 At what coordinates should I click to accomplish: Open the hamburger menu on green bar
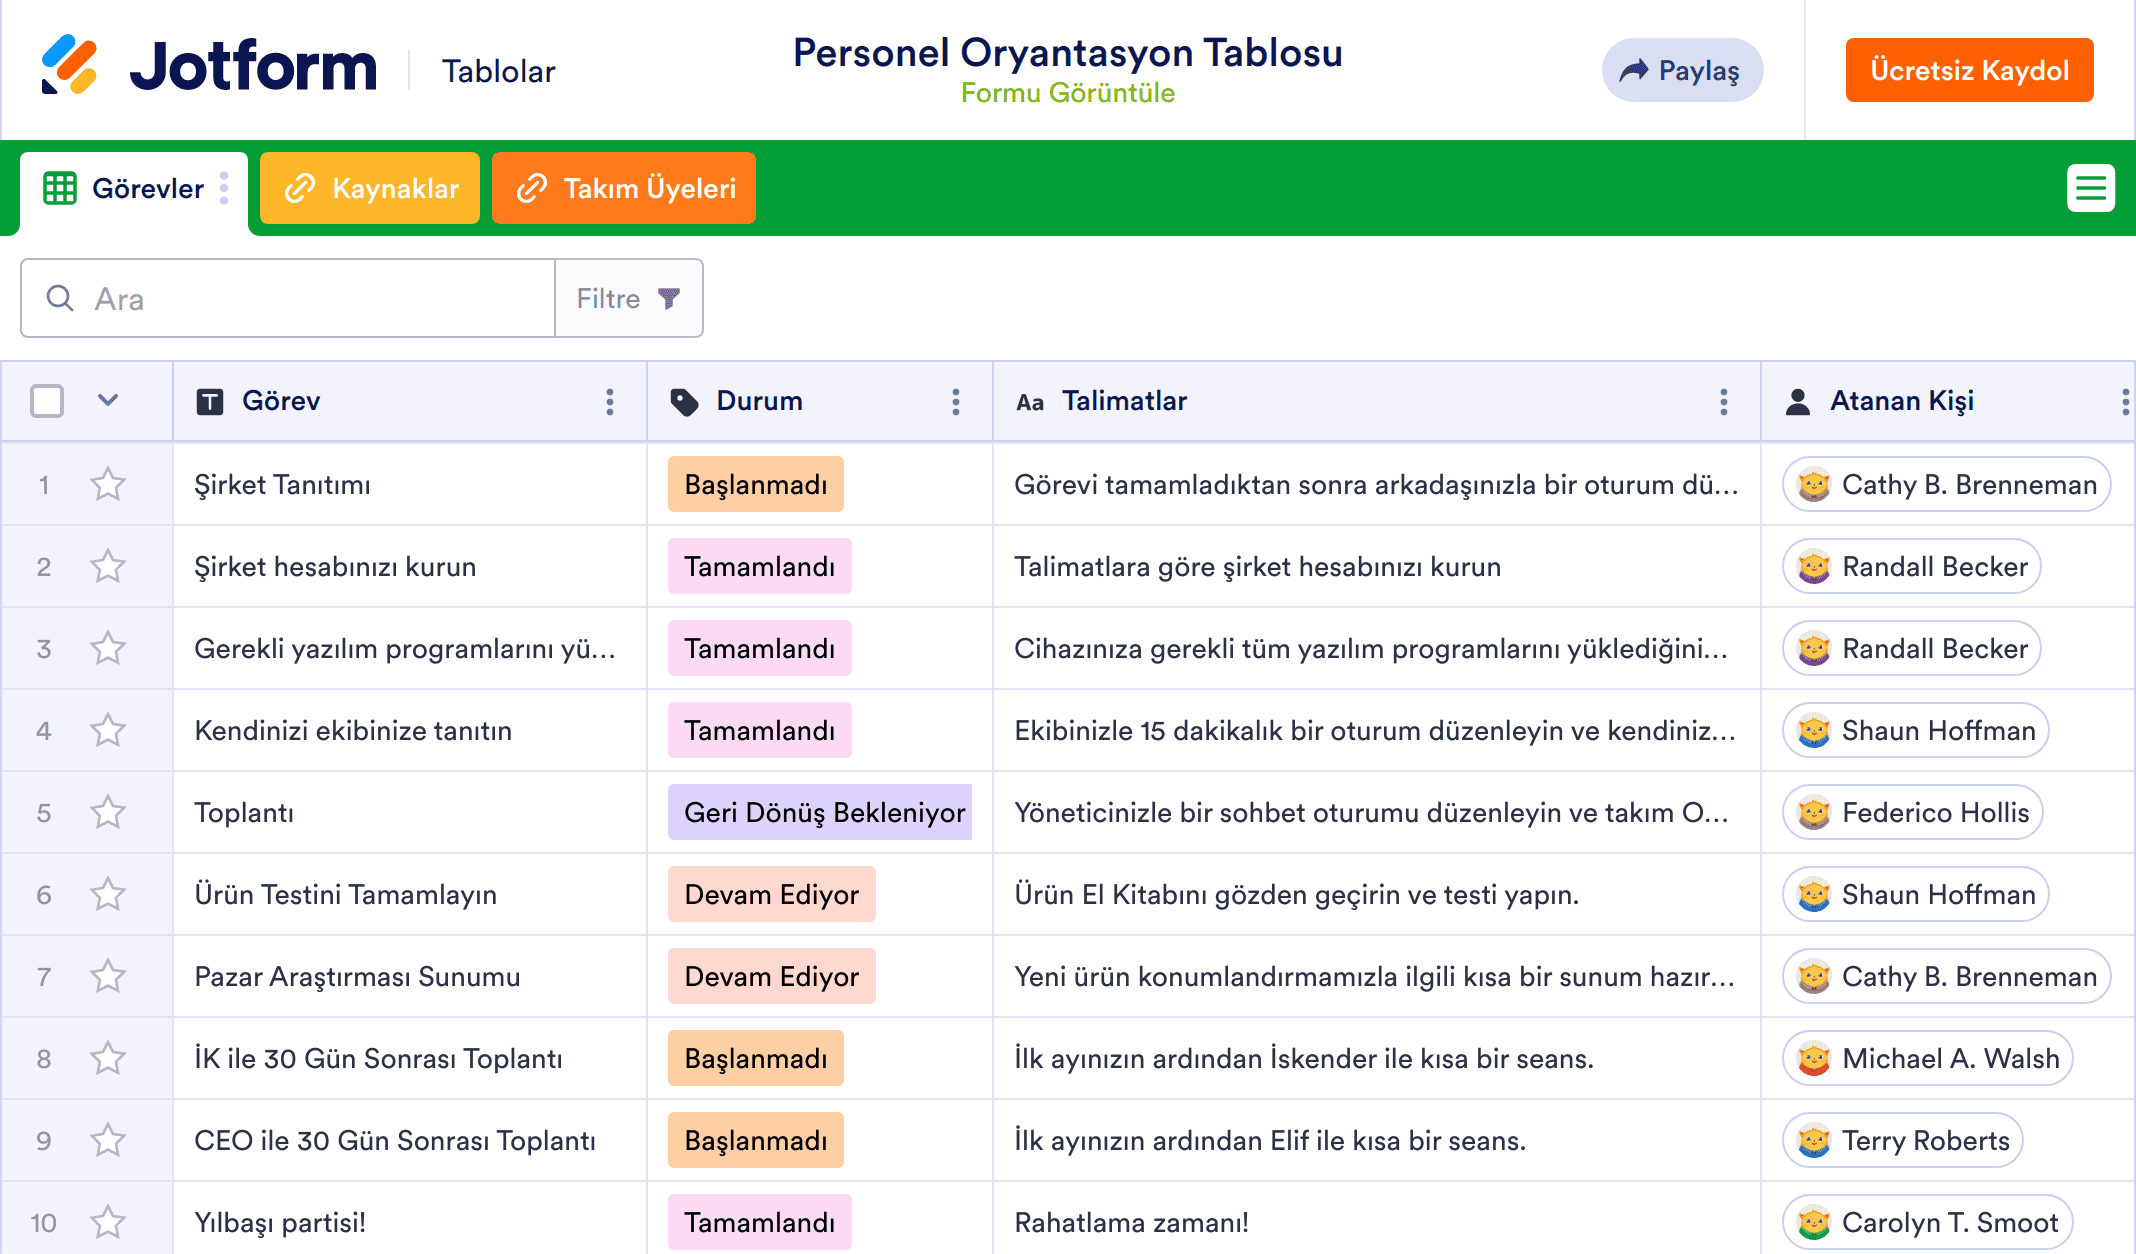tap(2090, 188)
